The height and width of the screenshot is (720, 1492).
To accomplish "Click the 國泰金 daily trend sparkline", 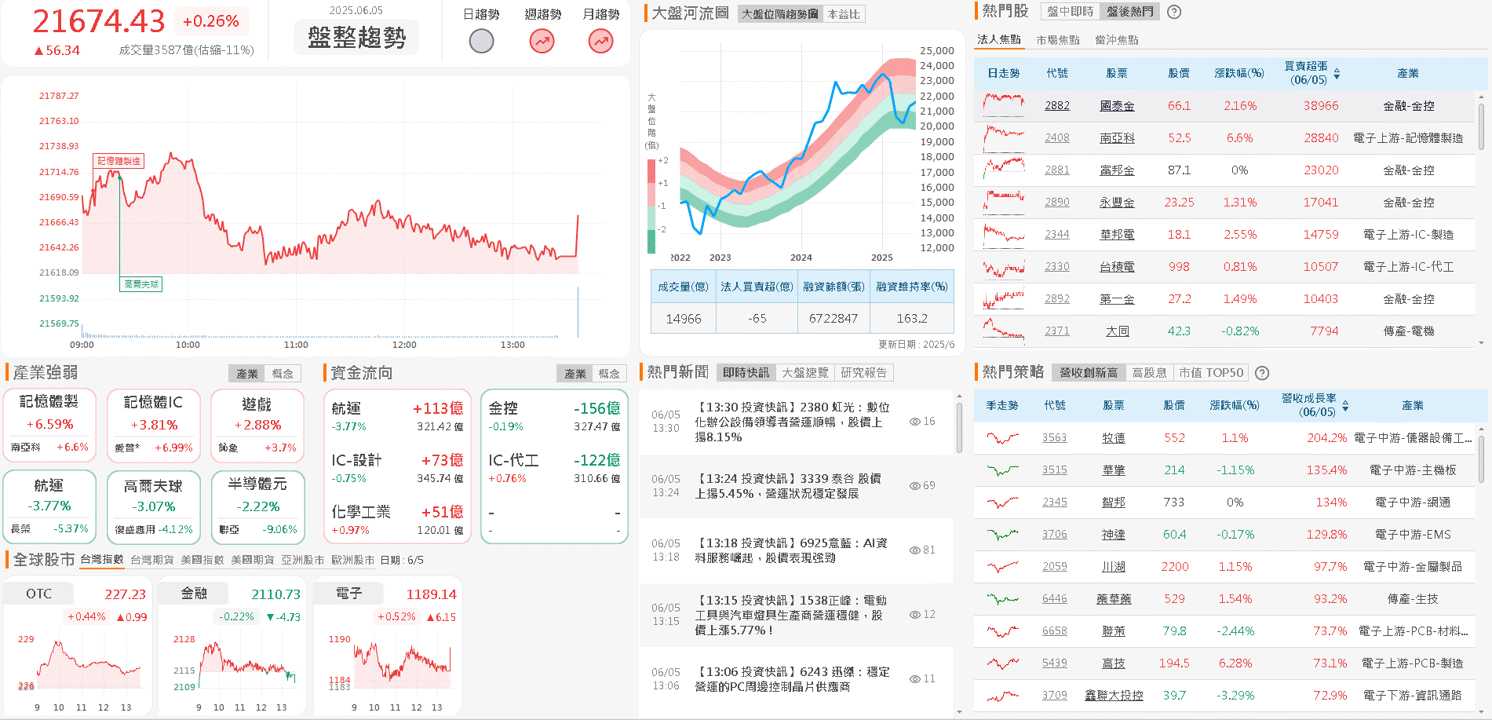I will coord(1003,104).
